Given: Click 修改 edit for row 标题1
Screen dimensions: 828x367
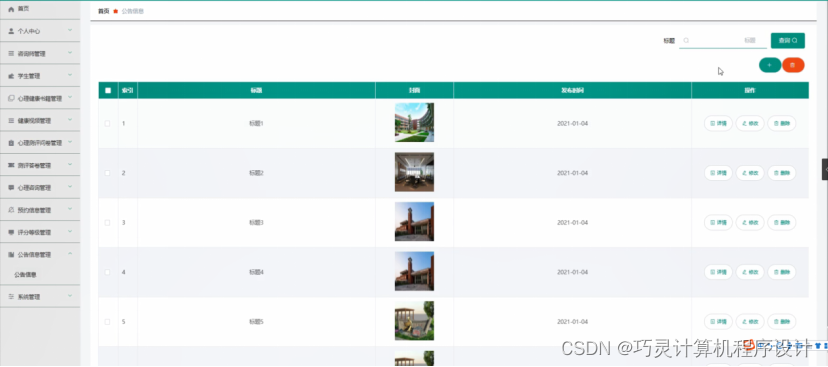Looking at the screenshot, I should [750, 124].
